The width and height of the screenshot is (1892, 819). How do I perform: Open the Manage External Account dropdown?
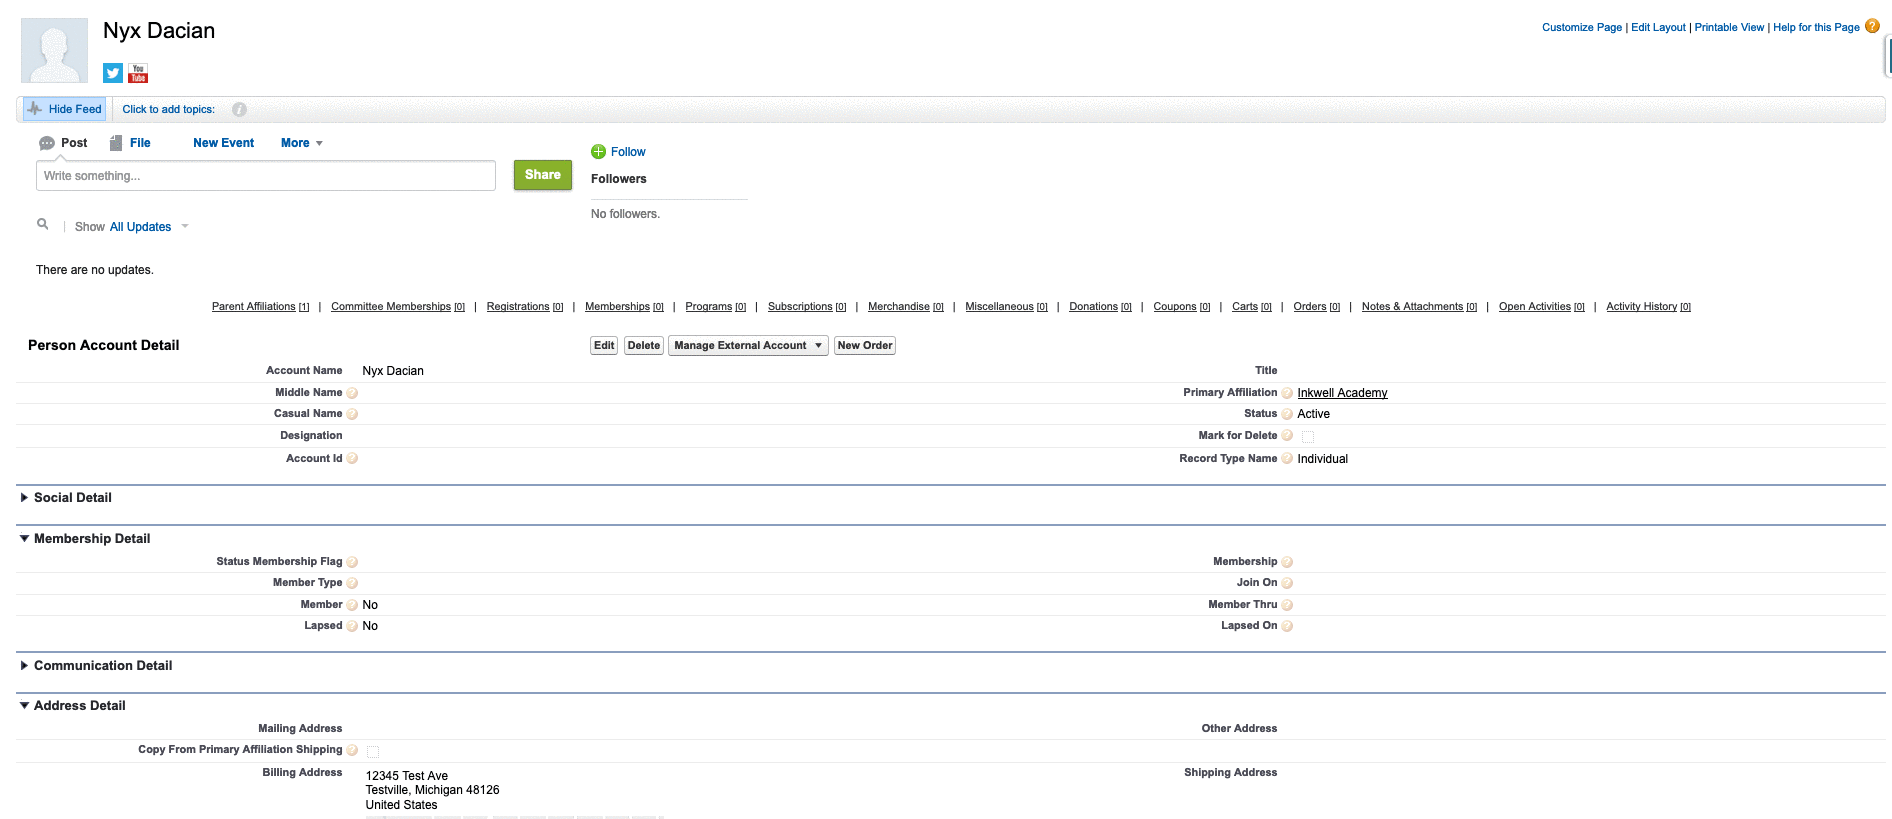(747, 346)
